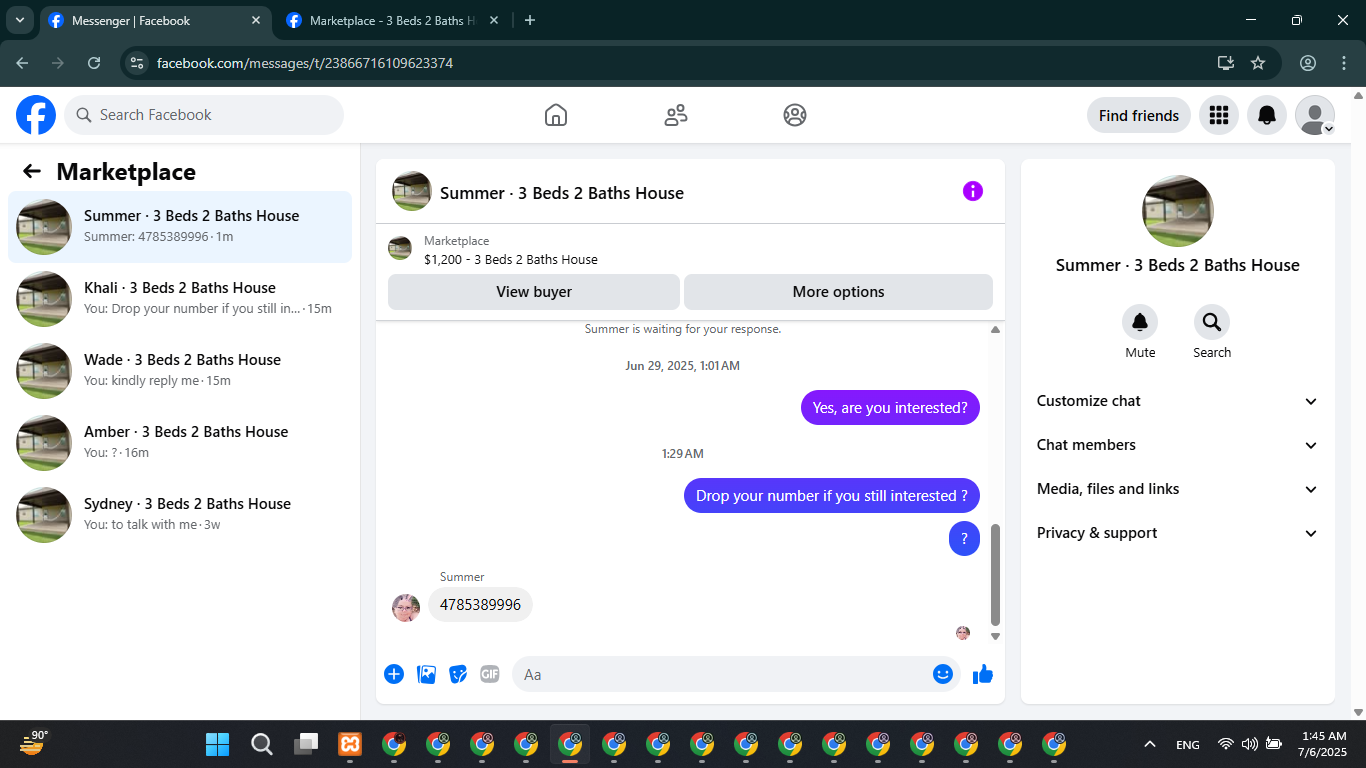1366x768 pixels.
Task: Open Wade 3 Beds 2 Baths conversation
Action: coord(180,371)
